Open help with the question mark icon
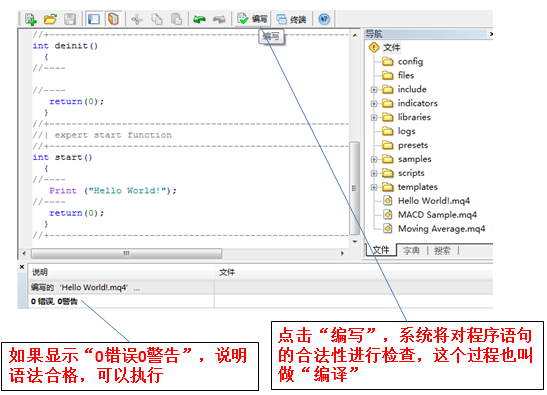The height and width of the screenshot is (395, 547). (324, 19)
